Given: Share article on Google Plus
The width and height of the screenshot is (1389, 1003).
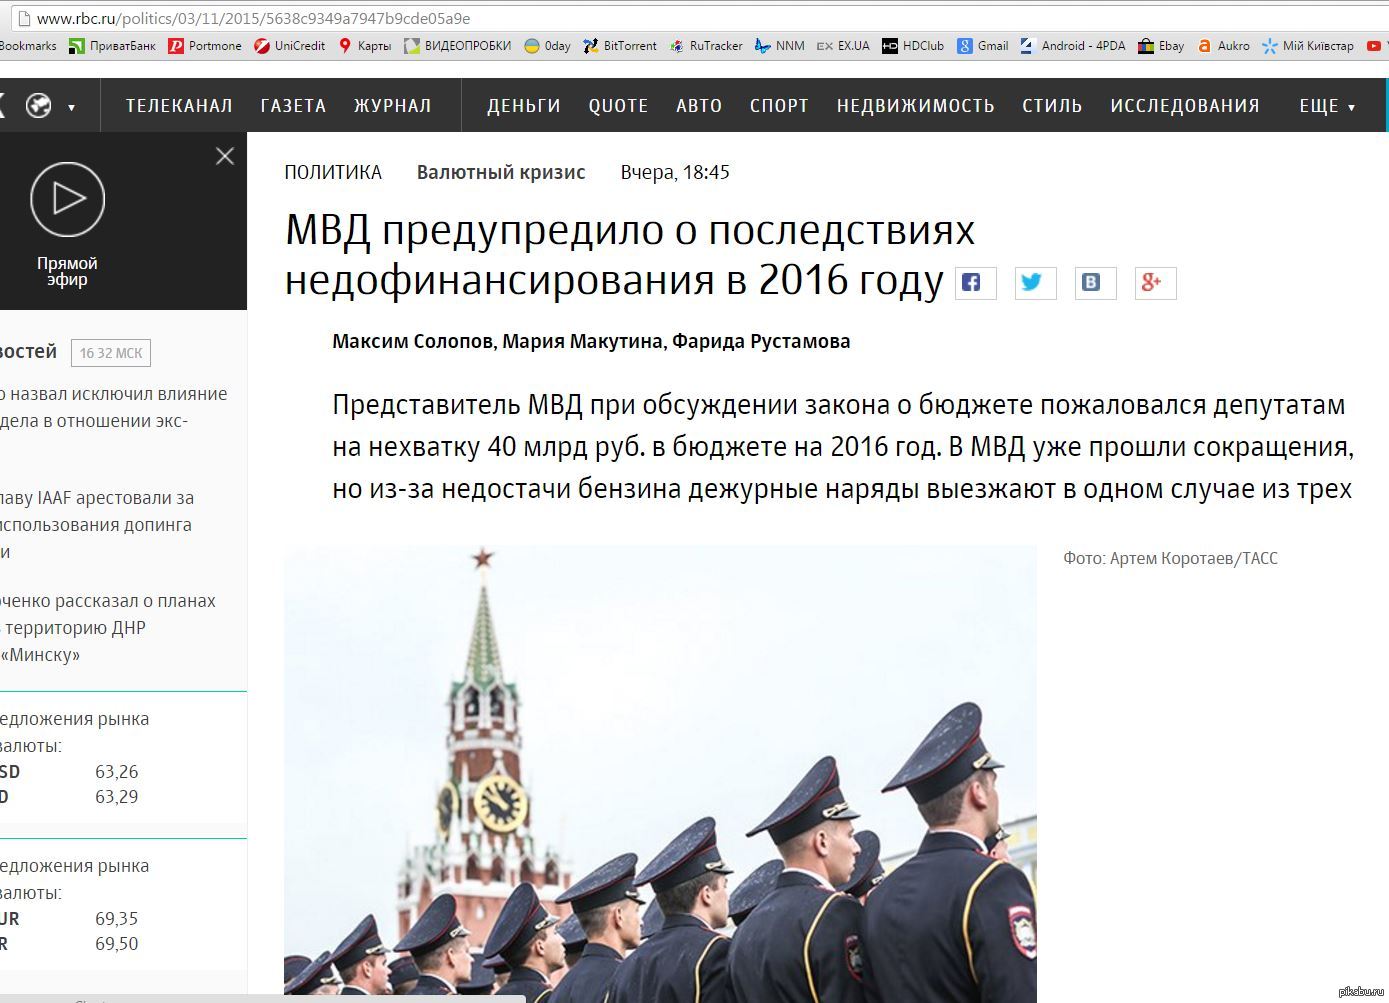Looking at the screenshot, I should (x=1155, y=283).
